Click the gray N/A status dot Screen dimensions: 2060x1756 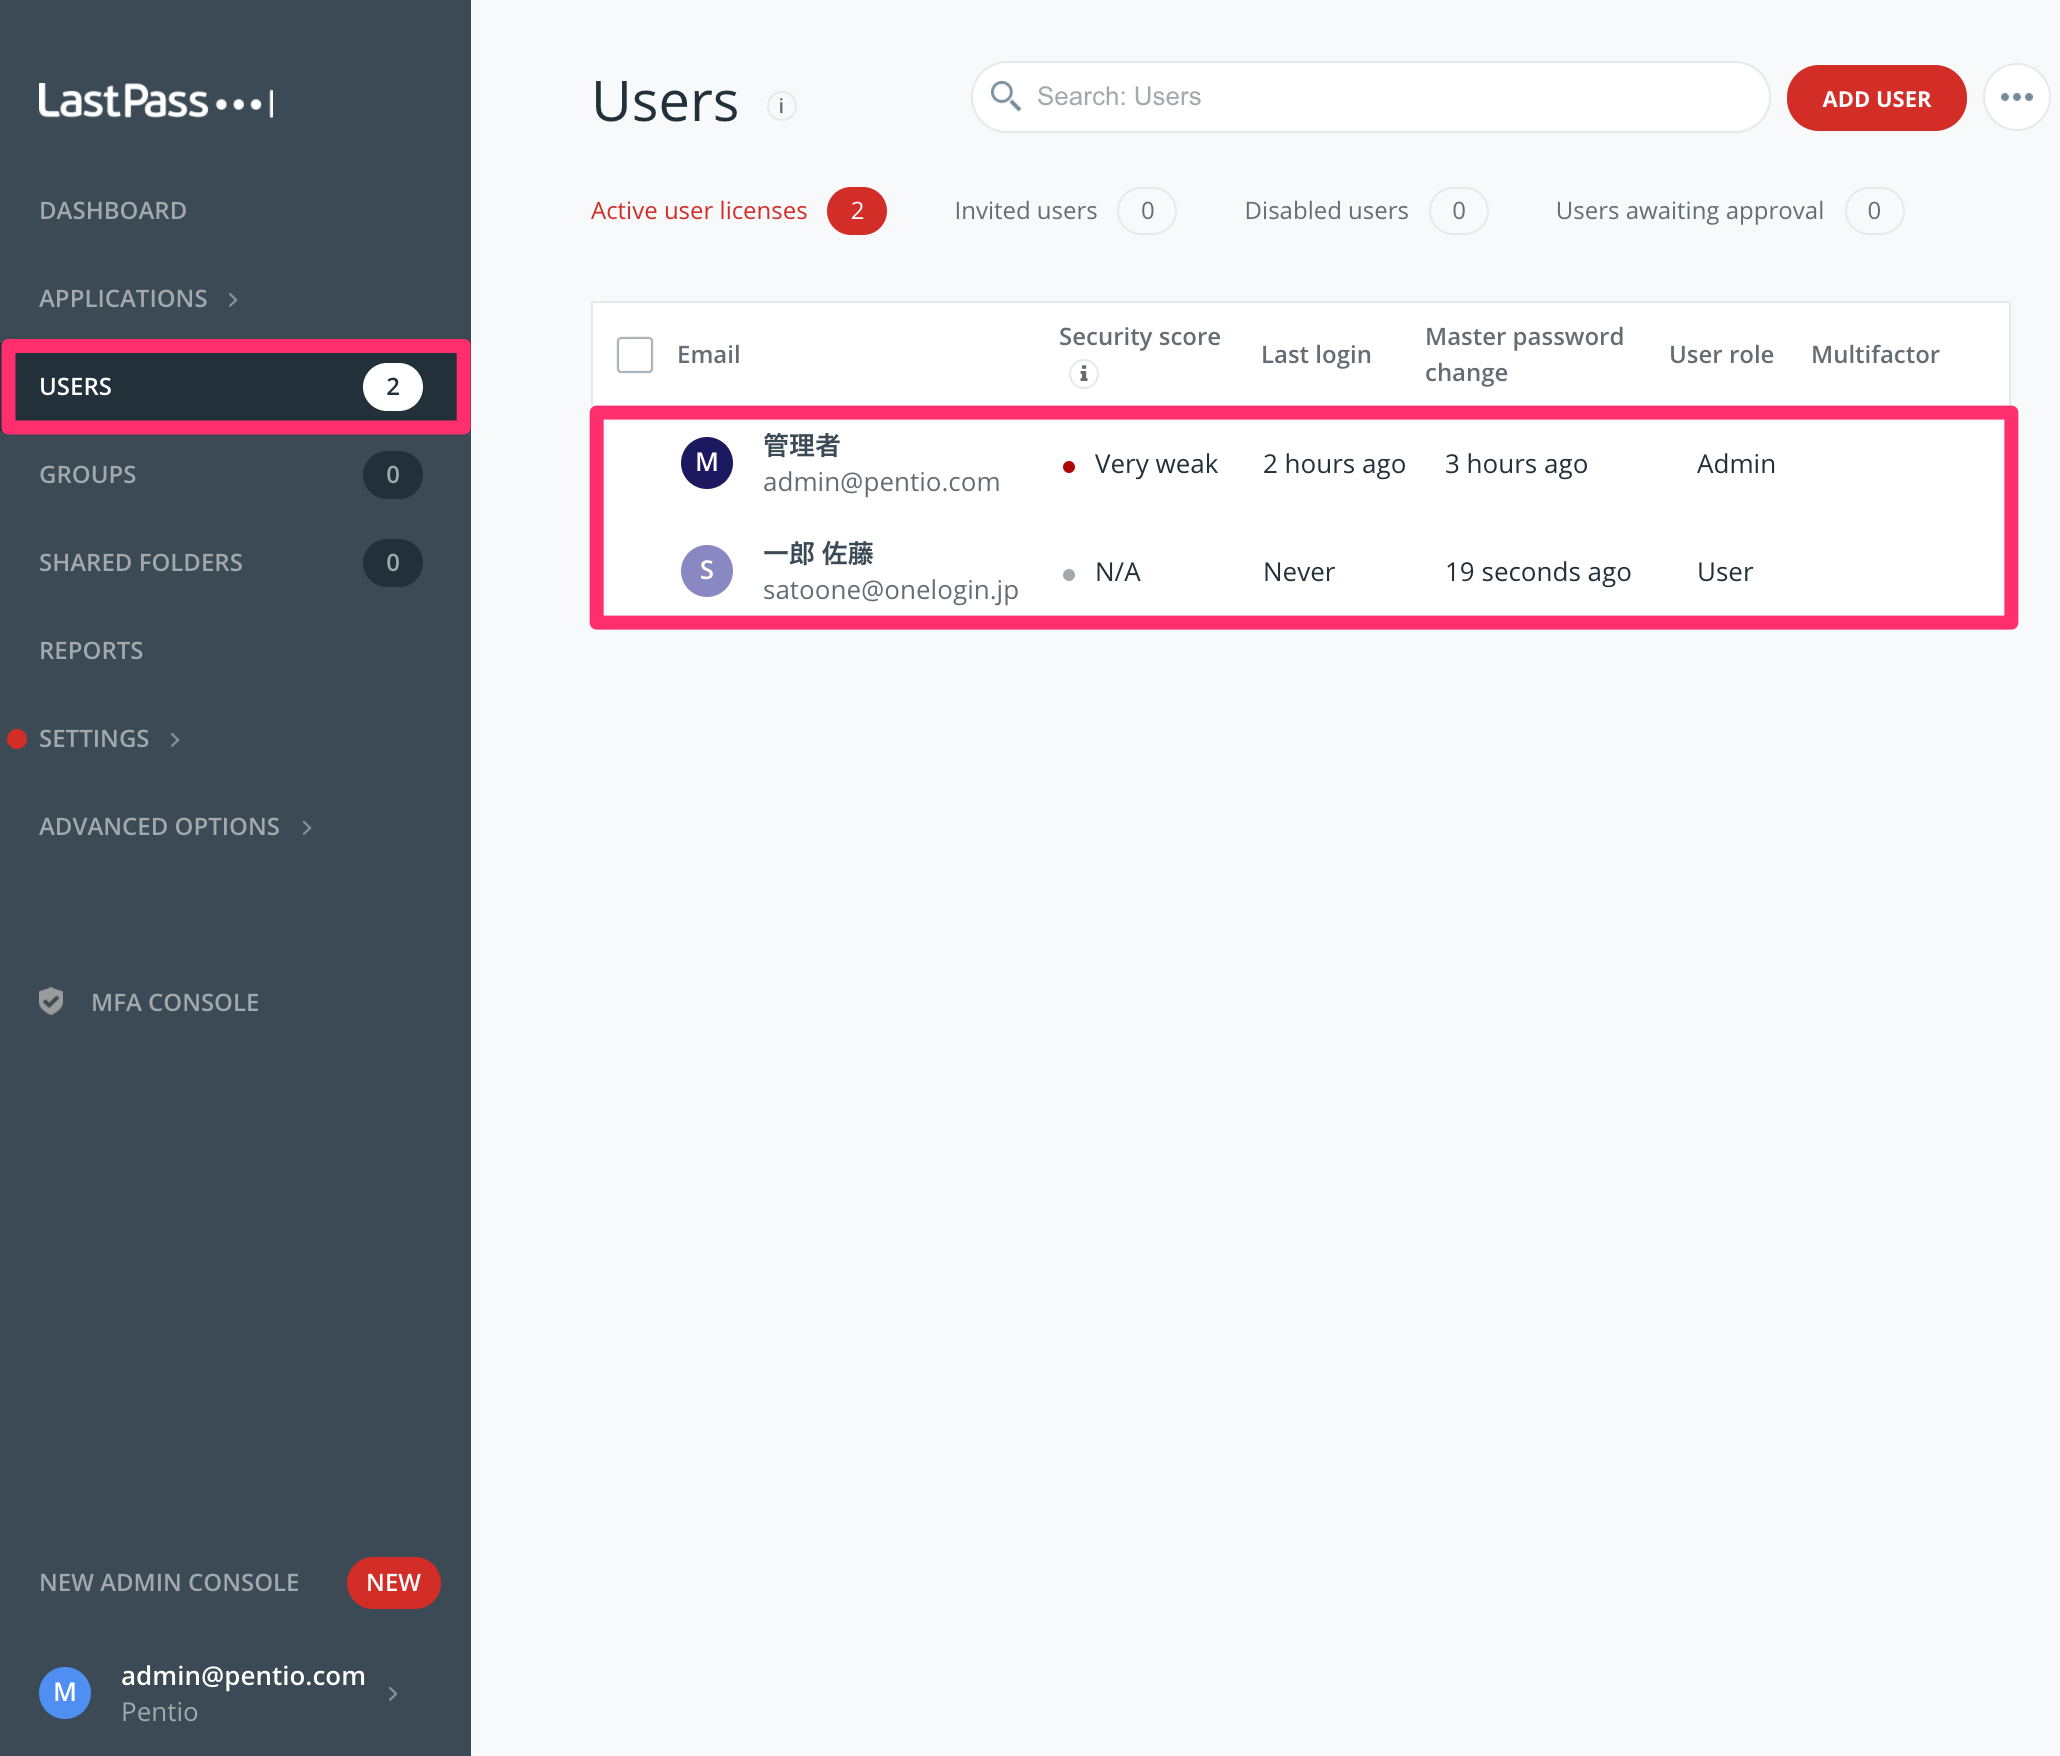tap(1069, 574)
